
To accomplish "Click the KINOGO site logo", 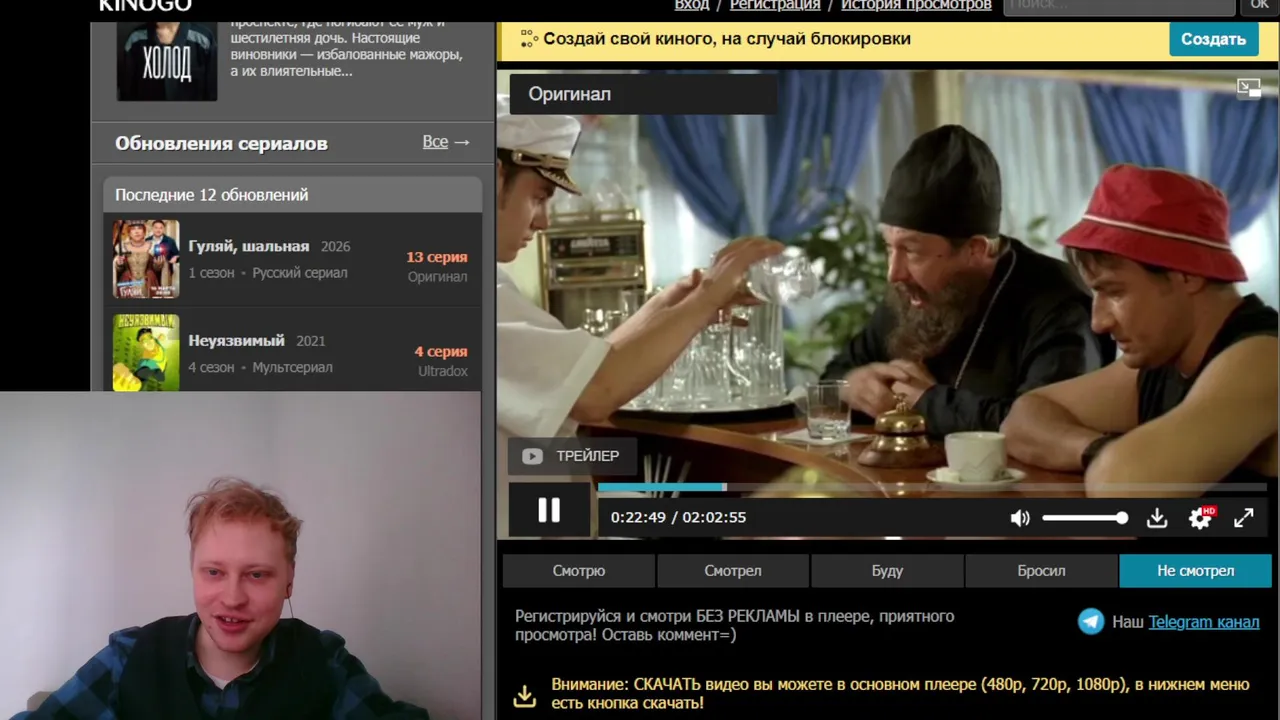I will coord(145,6).
